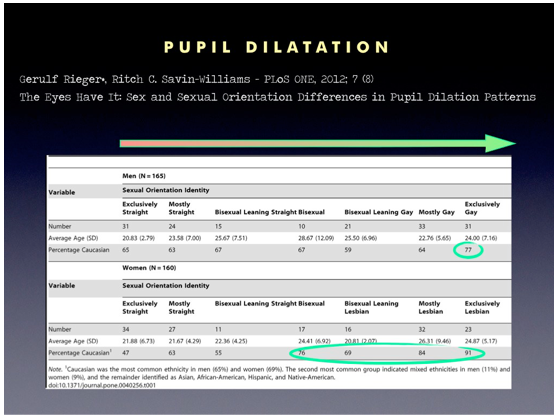This screenshot has height=420, width=560.
Task: Click the Mostly Lesbian column header
Action: (x=431, y=308)
